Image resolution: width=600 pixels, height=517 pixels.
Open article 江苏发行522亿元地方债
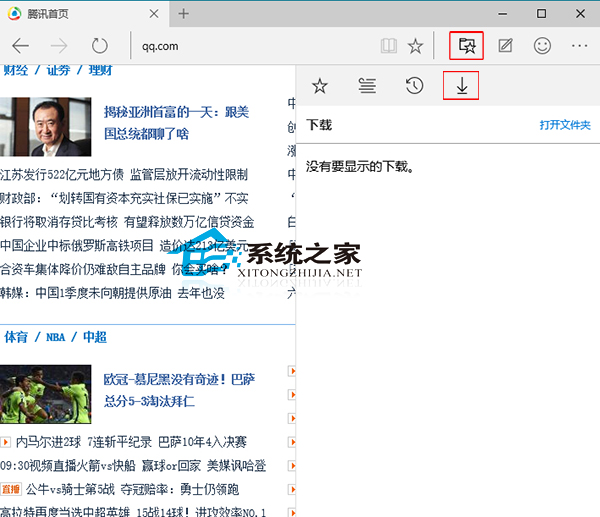(62, 175)
